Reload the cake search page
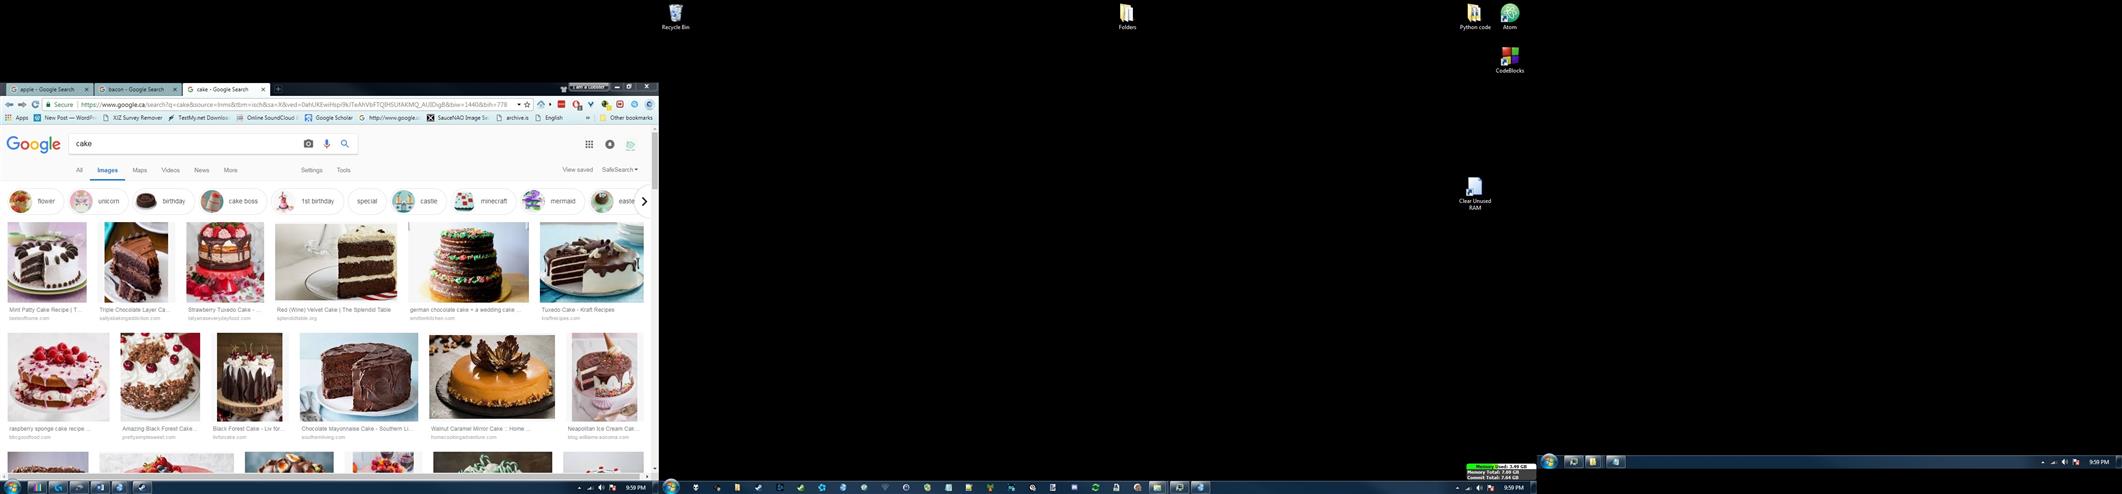 [35, 104]
